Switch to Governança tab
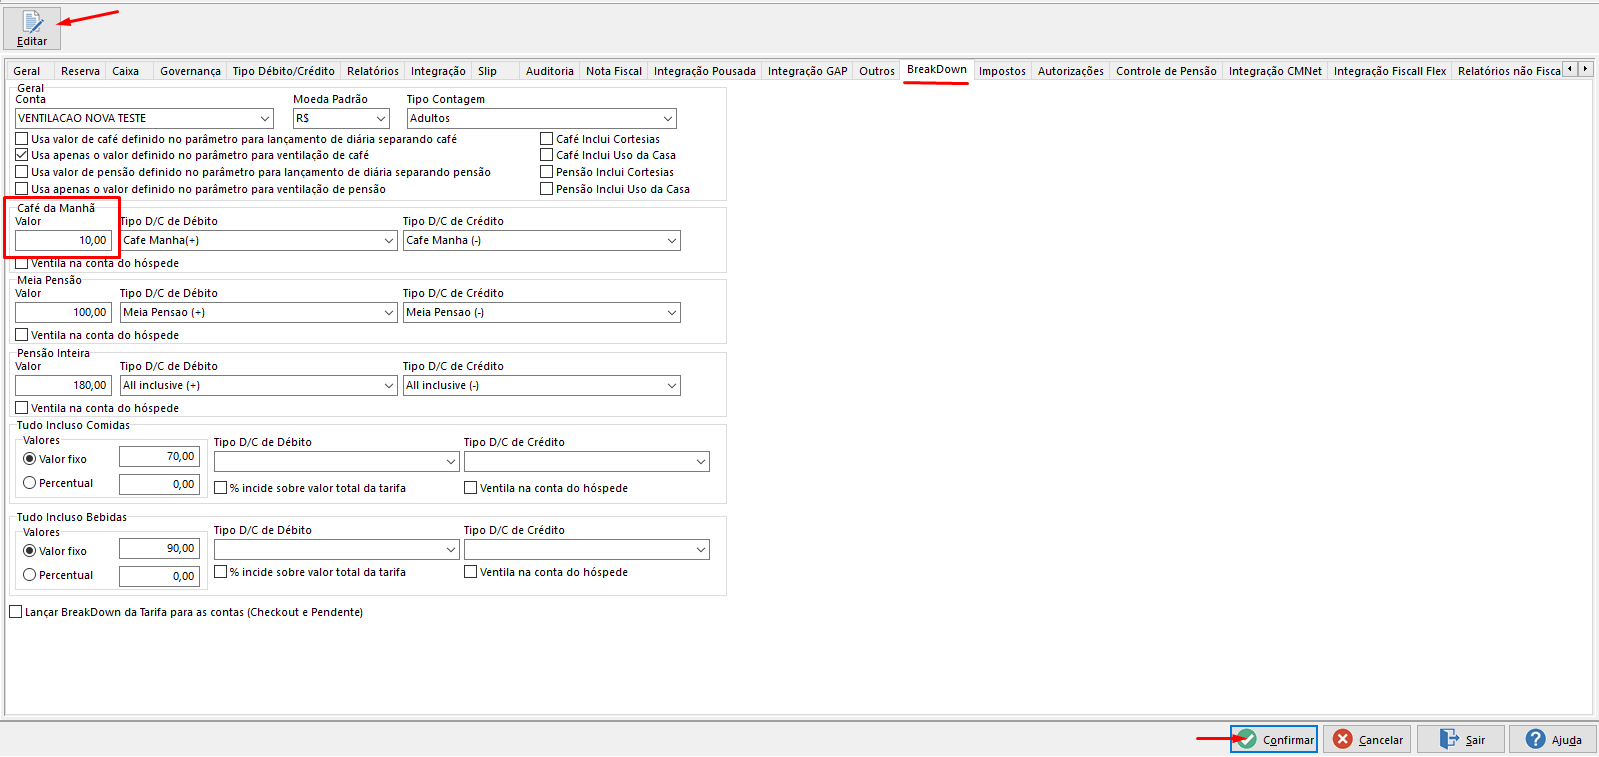The image size is (1599, 757). 190,71
